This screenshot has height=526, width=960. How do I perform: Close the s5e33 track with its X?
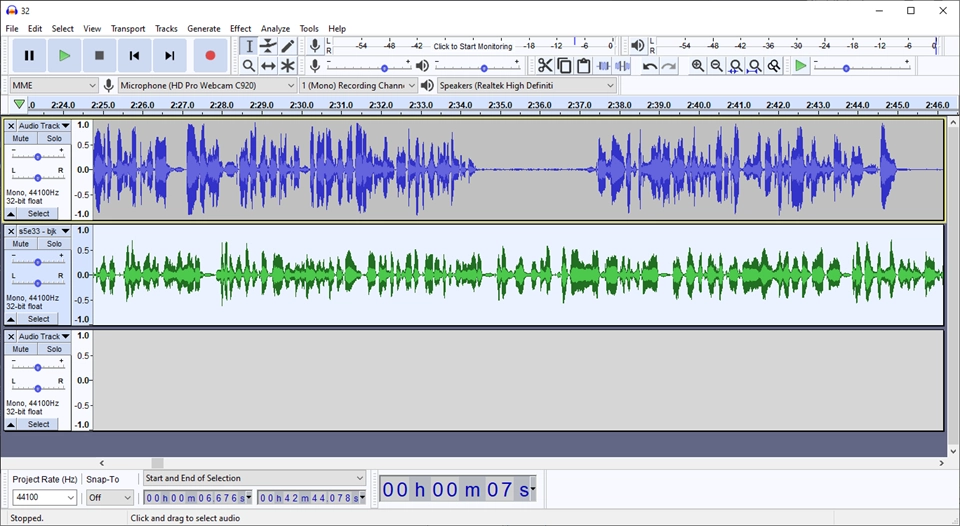coord(11,231)
